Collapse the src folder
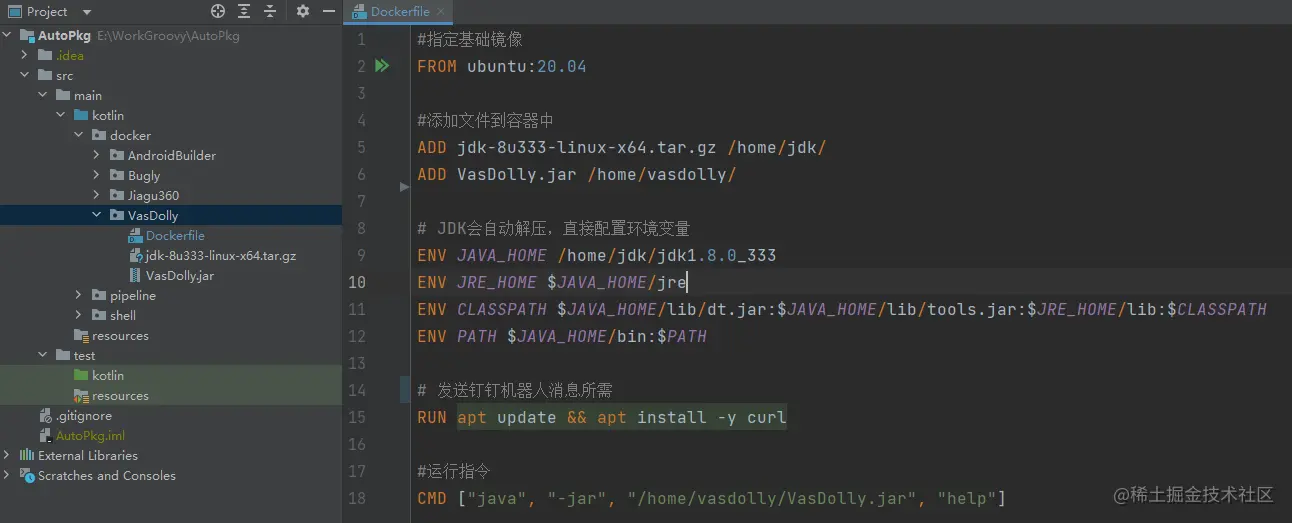The image size is (1292, 523). [25, 76]
